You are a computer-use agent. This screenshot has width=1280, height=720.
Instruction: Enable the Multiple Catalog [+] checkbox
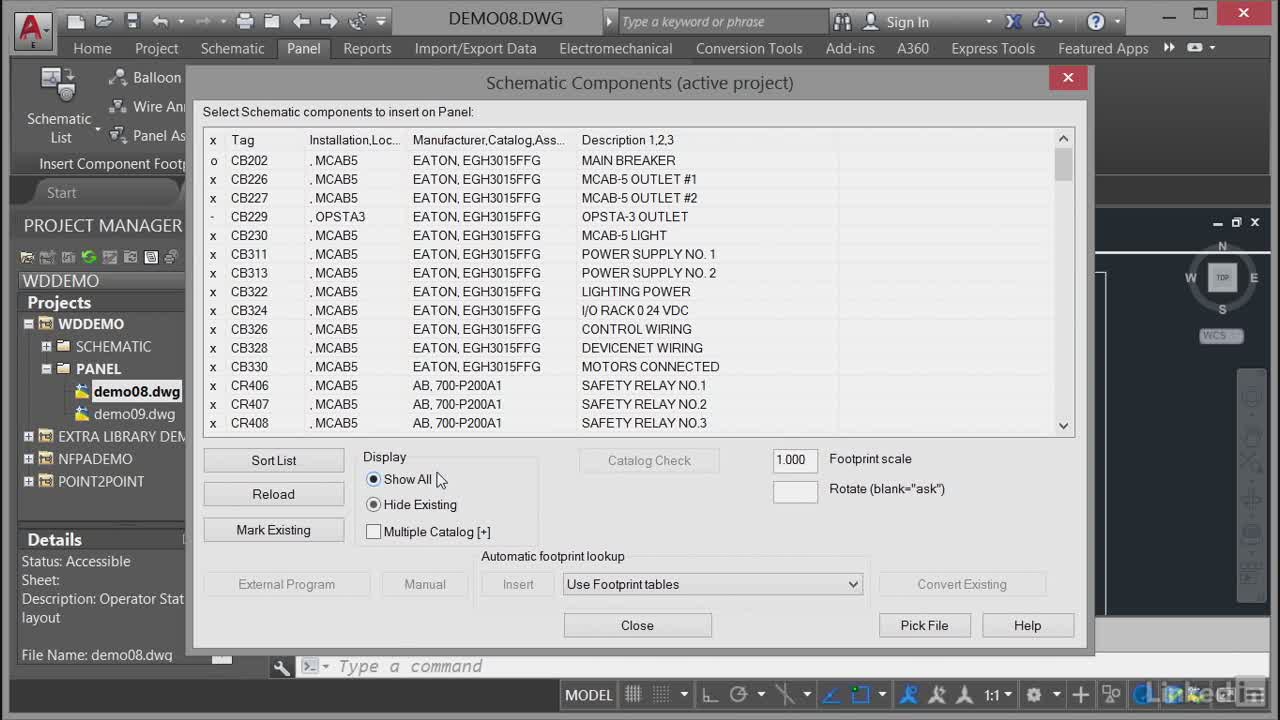[x=373, y=532]
